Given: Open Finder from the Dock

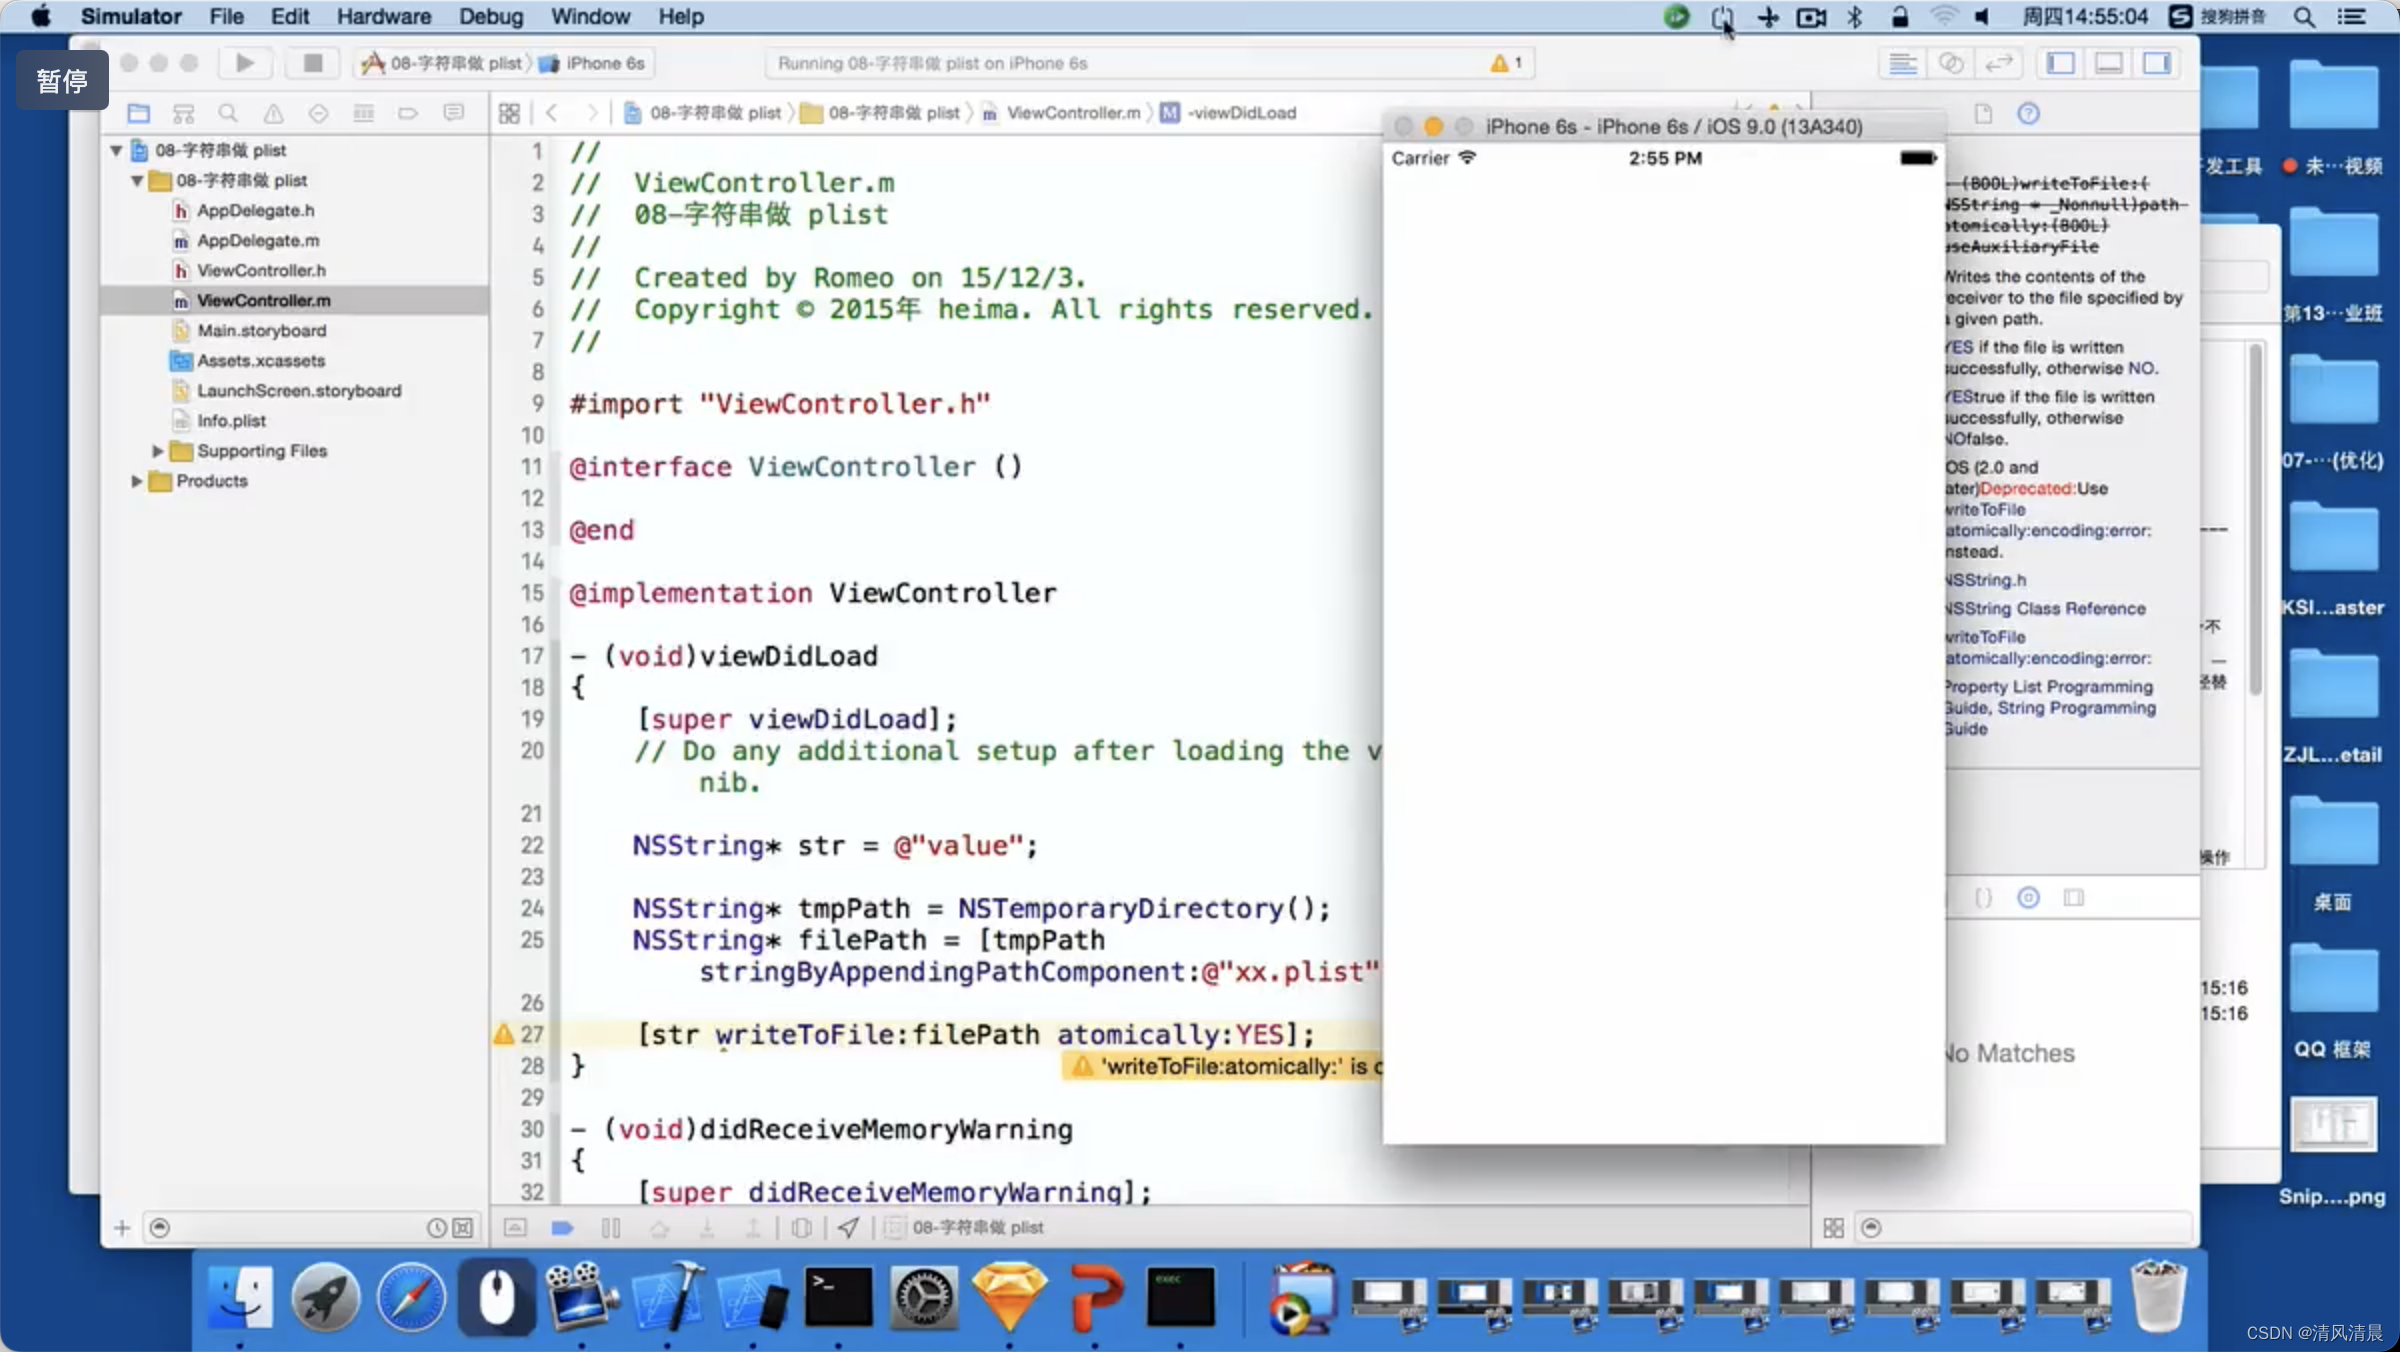Looking at the screenshot, I should pos(240,1299).
